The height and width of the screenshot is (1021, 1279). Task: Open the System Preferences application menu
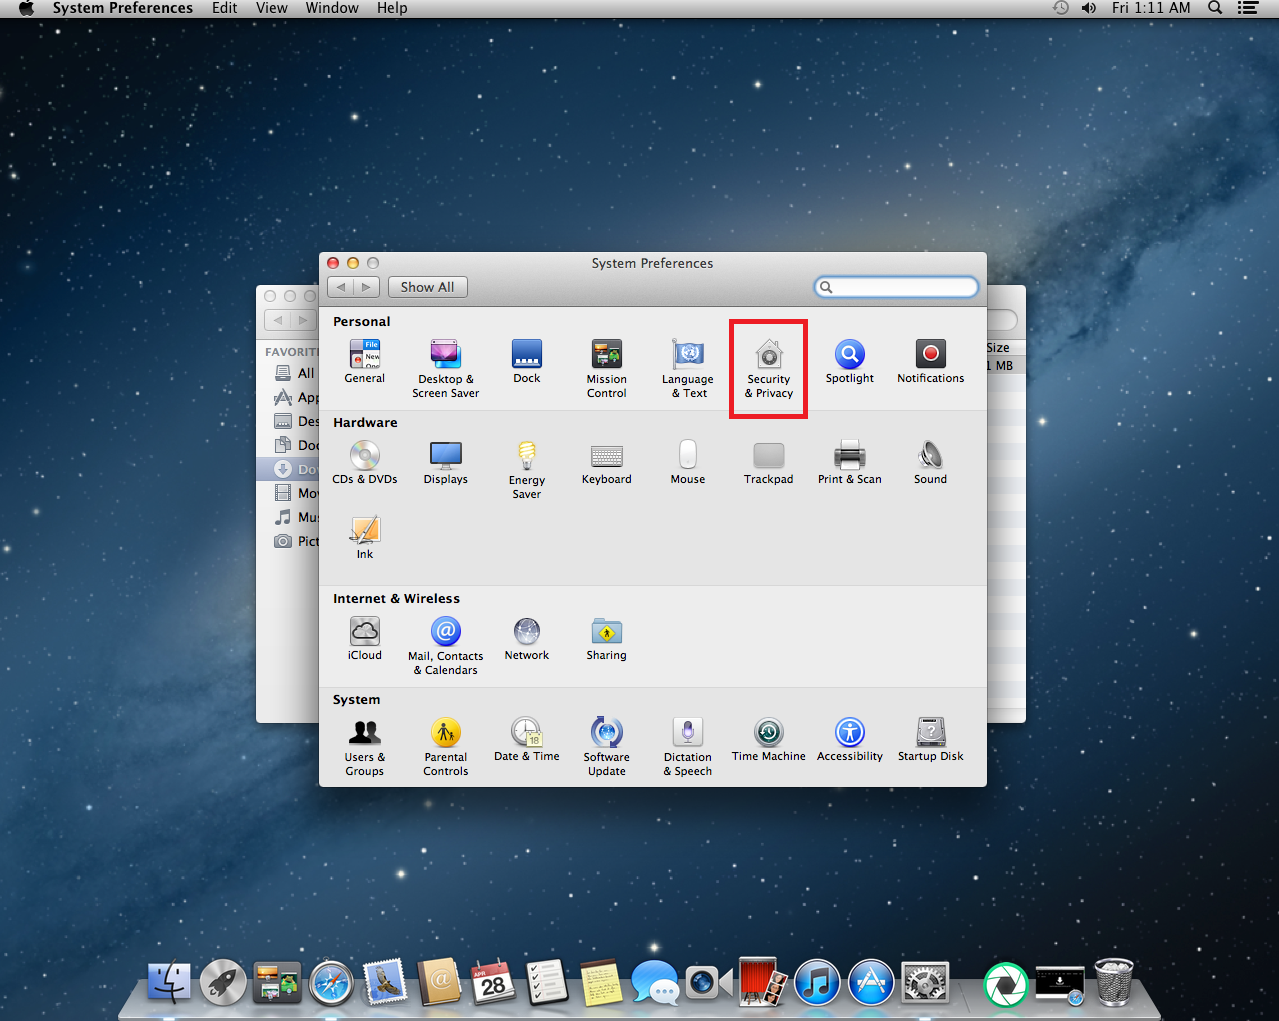tap(122, 8)
